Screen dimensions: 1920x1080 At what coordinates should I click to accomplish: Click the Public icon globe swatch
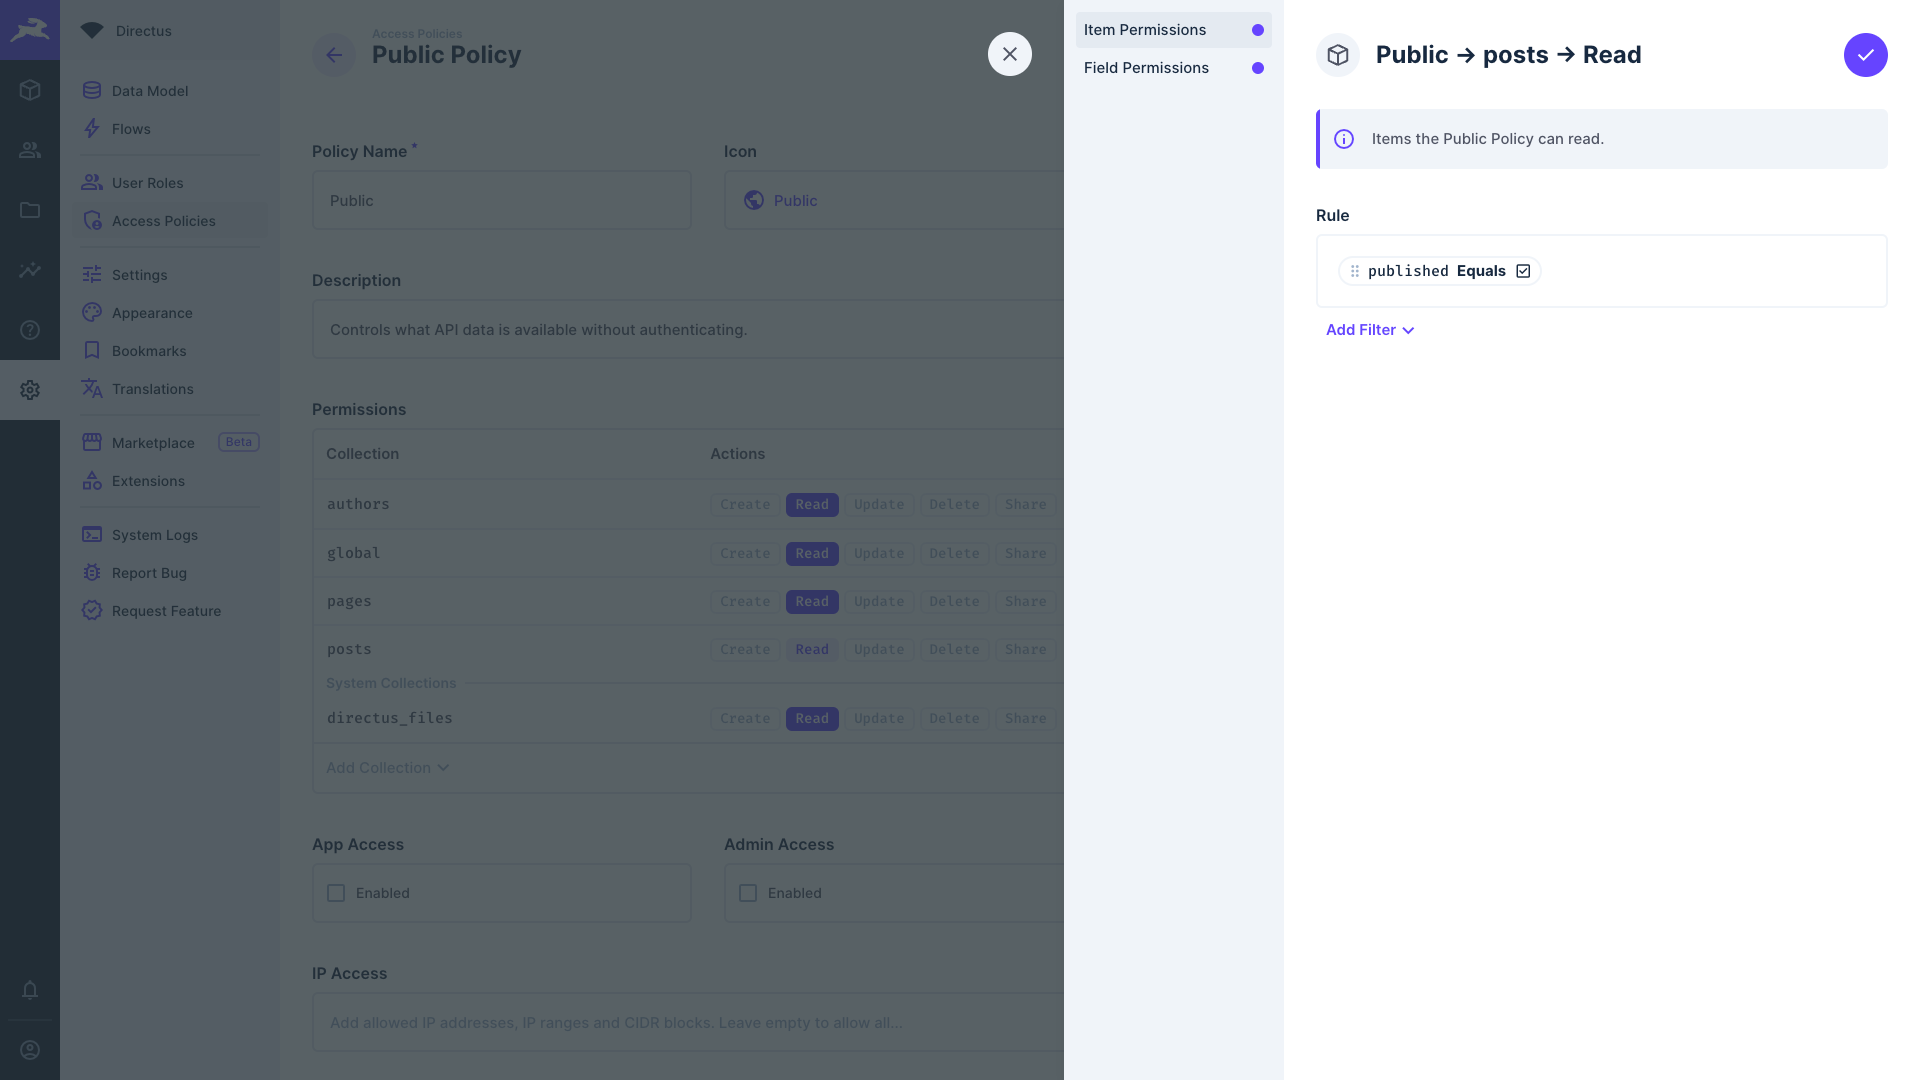tap(752, 199)
